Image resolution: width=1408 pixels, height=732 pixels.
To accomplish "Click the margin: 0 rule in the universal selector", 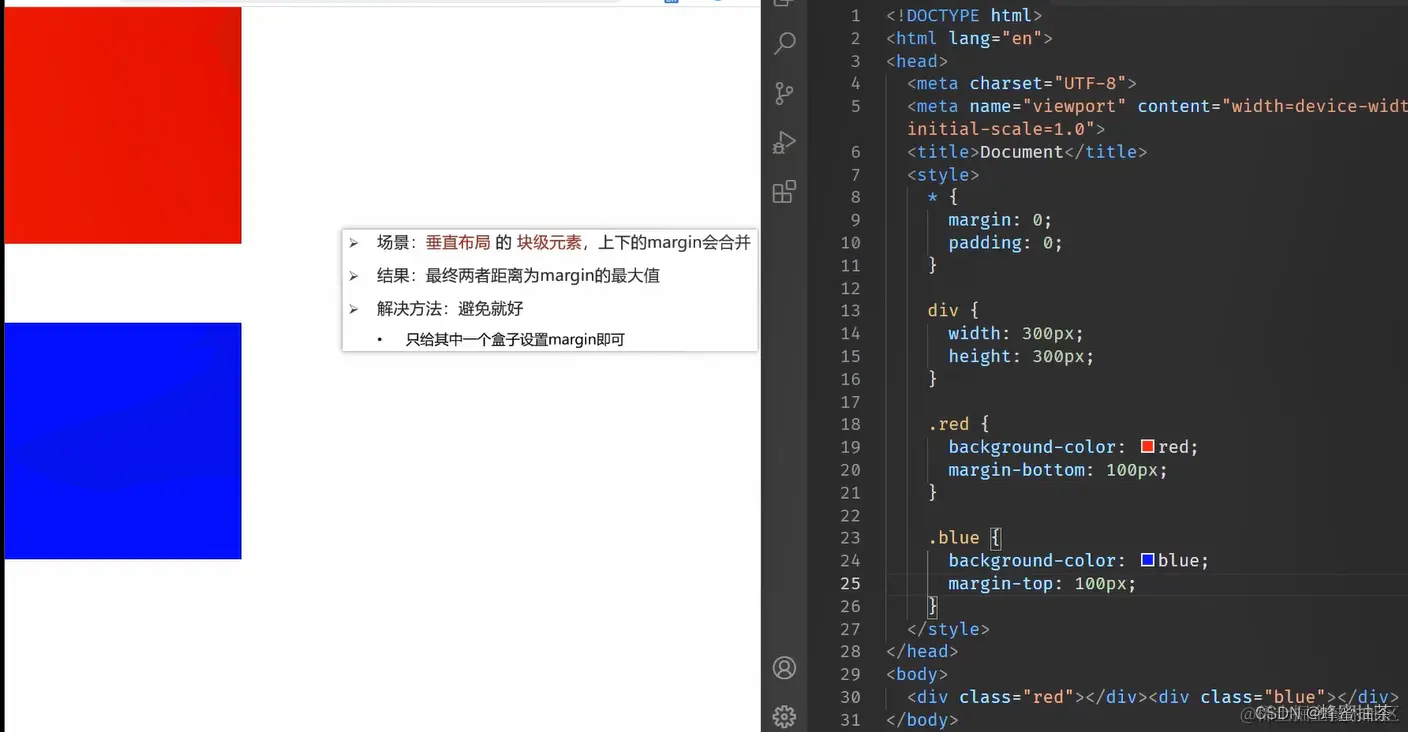I will (x=999, y=219).
